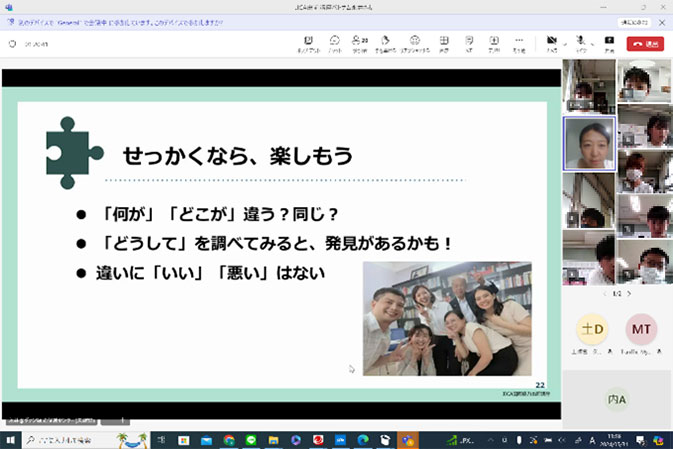Dismiss the device notification banner
This screenshot has width=673, height=449.
(x=662, y=22)
